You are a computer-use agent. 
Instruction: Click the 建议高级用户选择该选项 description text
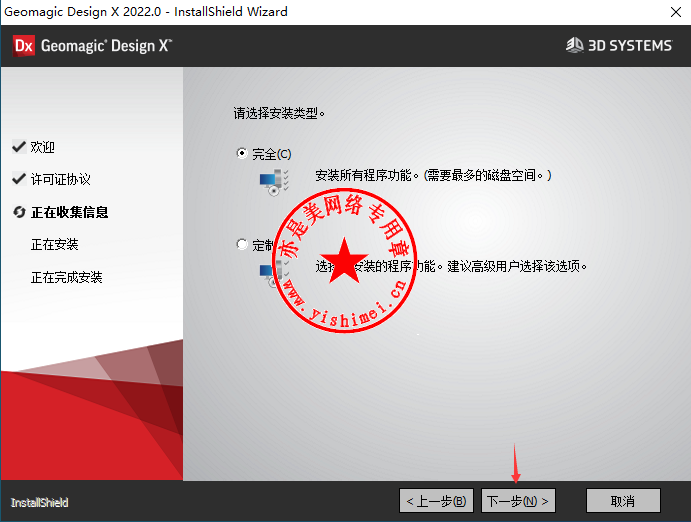pos(517,266)
